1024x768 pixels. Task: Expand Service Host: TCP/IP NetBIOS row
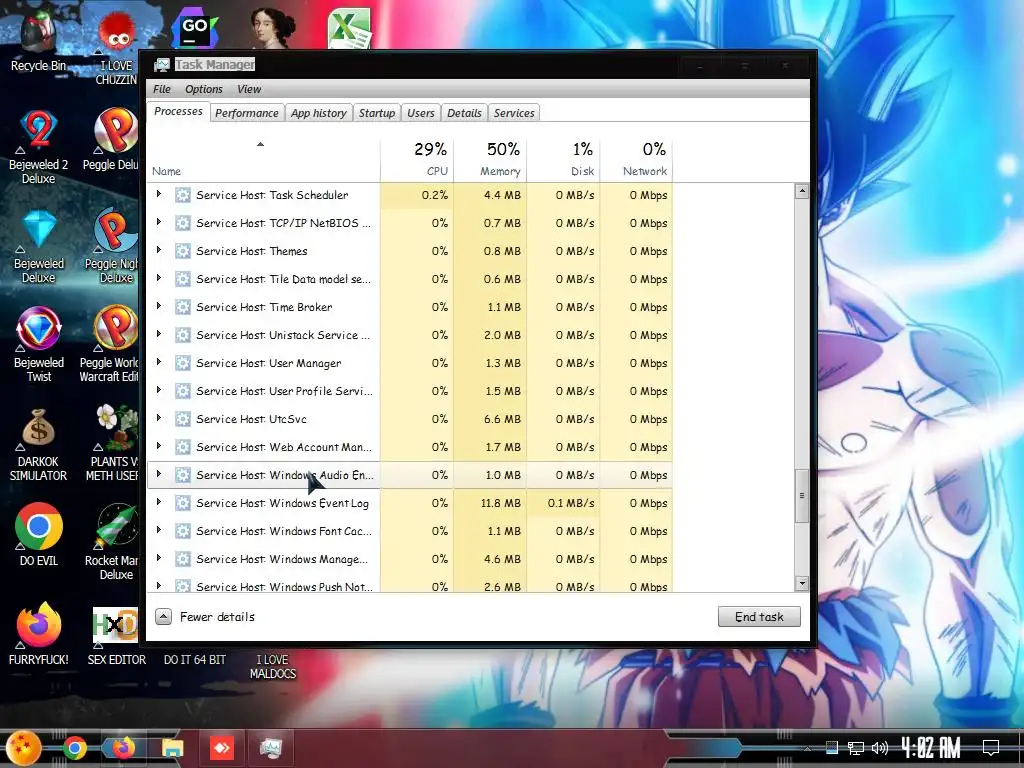click(x=159, y=222)
